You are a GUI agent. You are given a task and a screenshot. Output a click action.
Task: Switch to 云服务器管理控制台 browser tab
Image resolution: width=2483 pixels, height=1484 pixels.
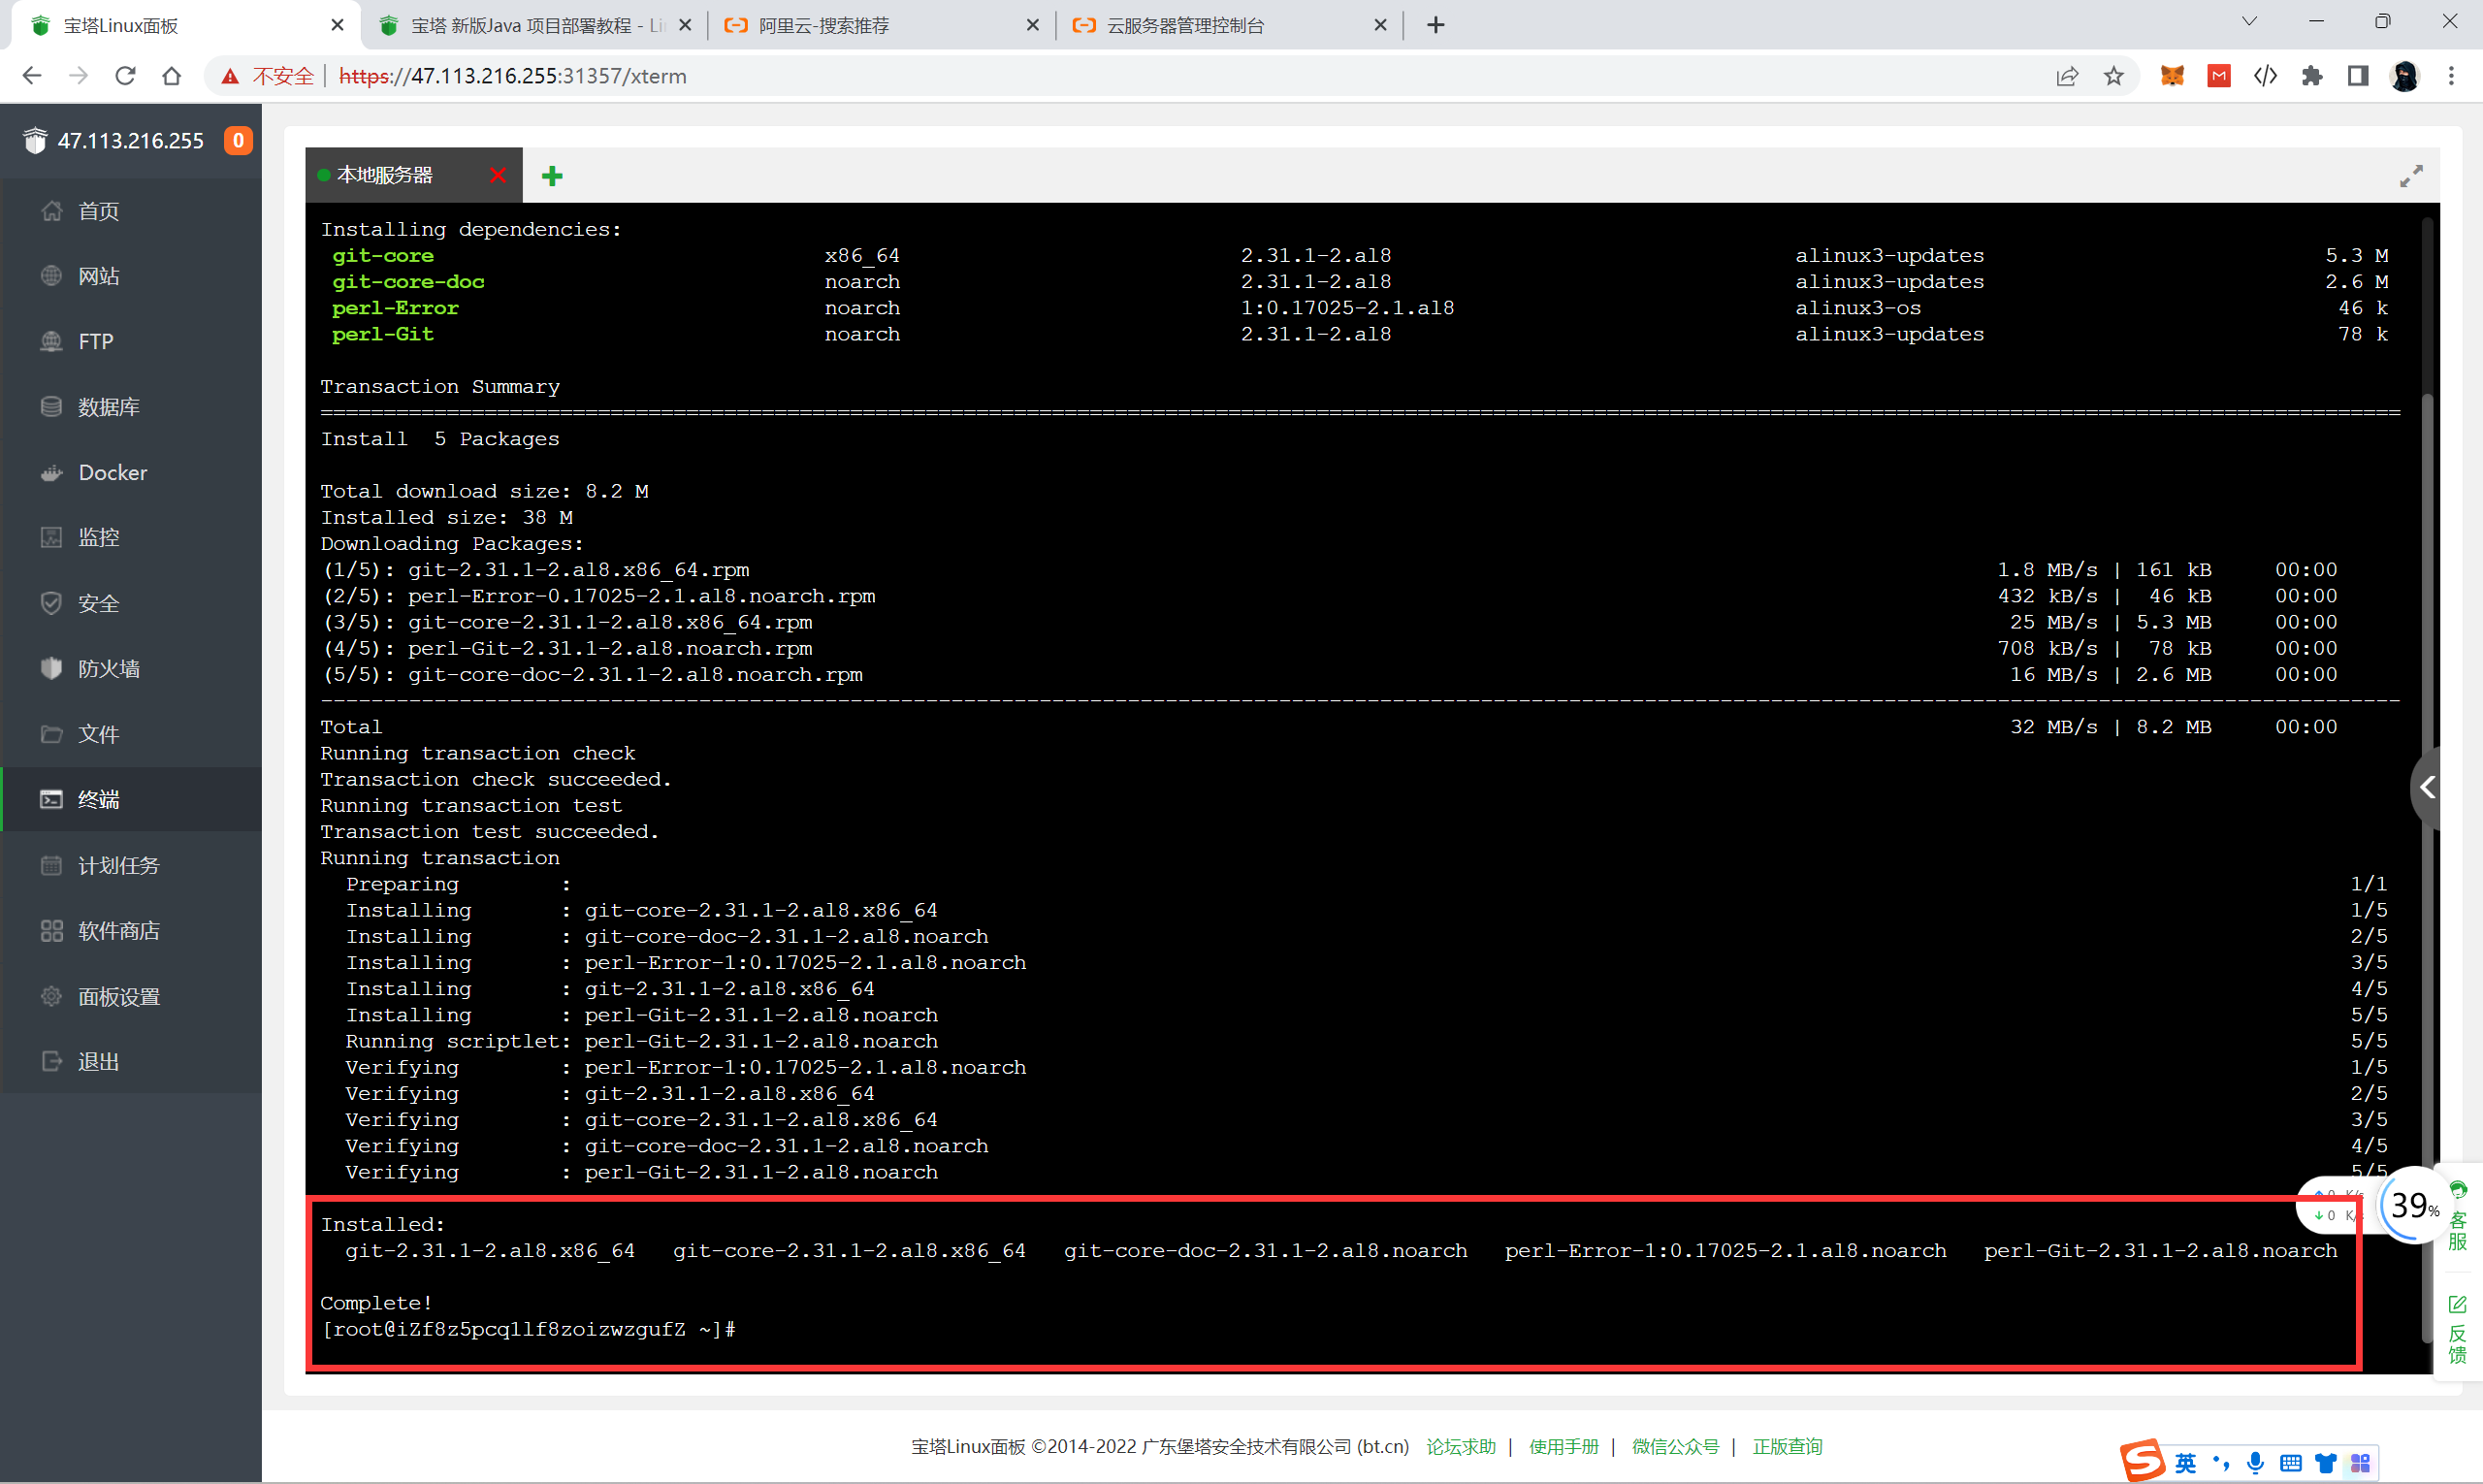pos(1184,25)
